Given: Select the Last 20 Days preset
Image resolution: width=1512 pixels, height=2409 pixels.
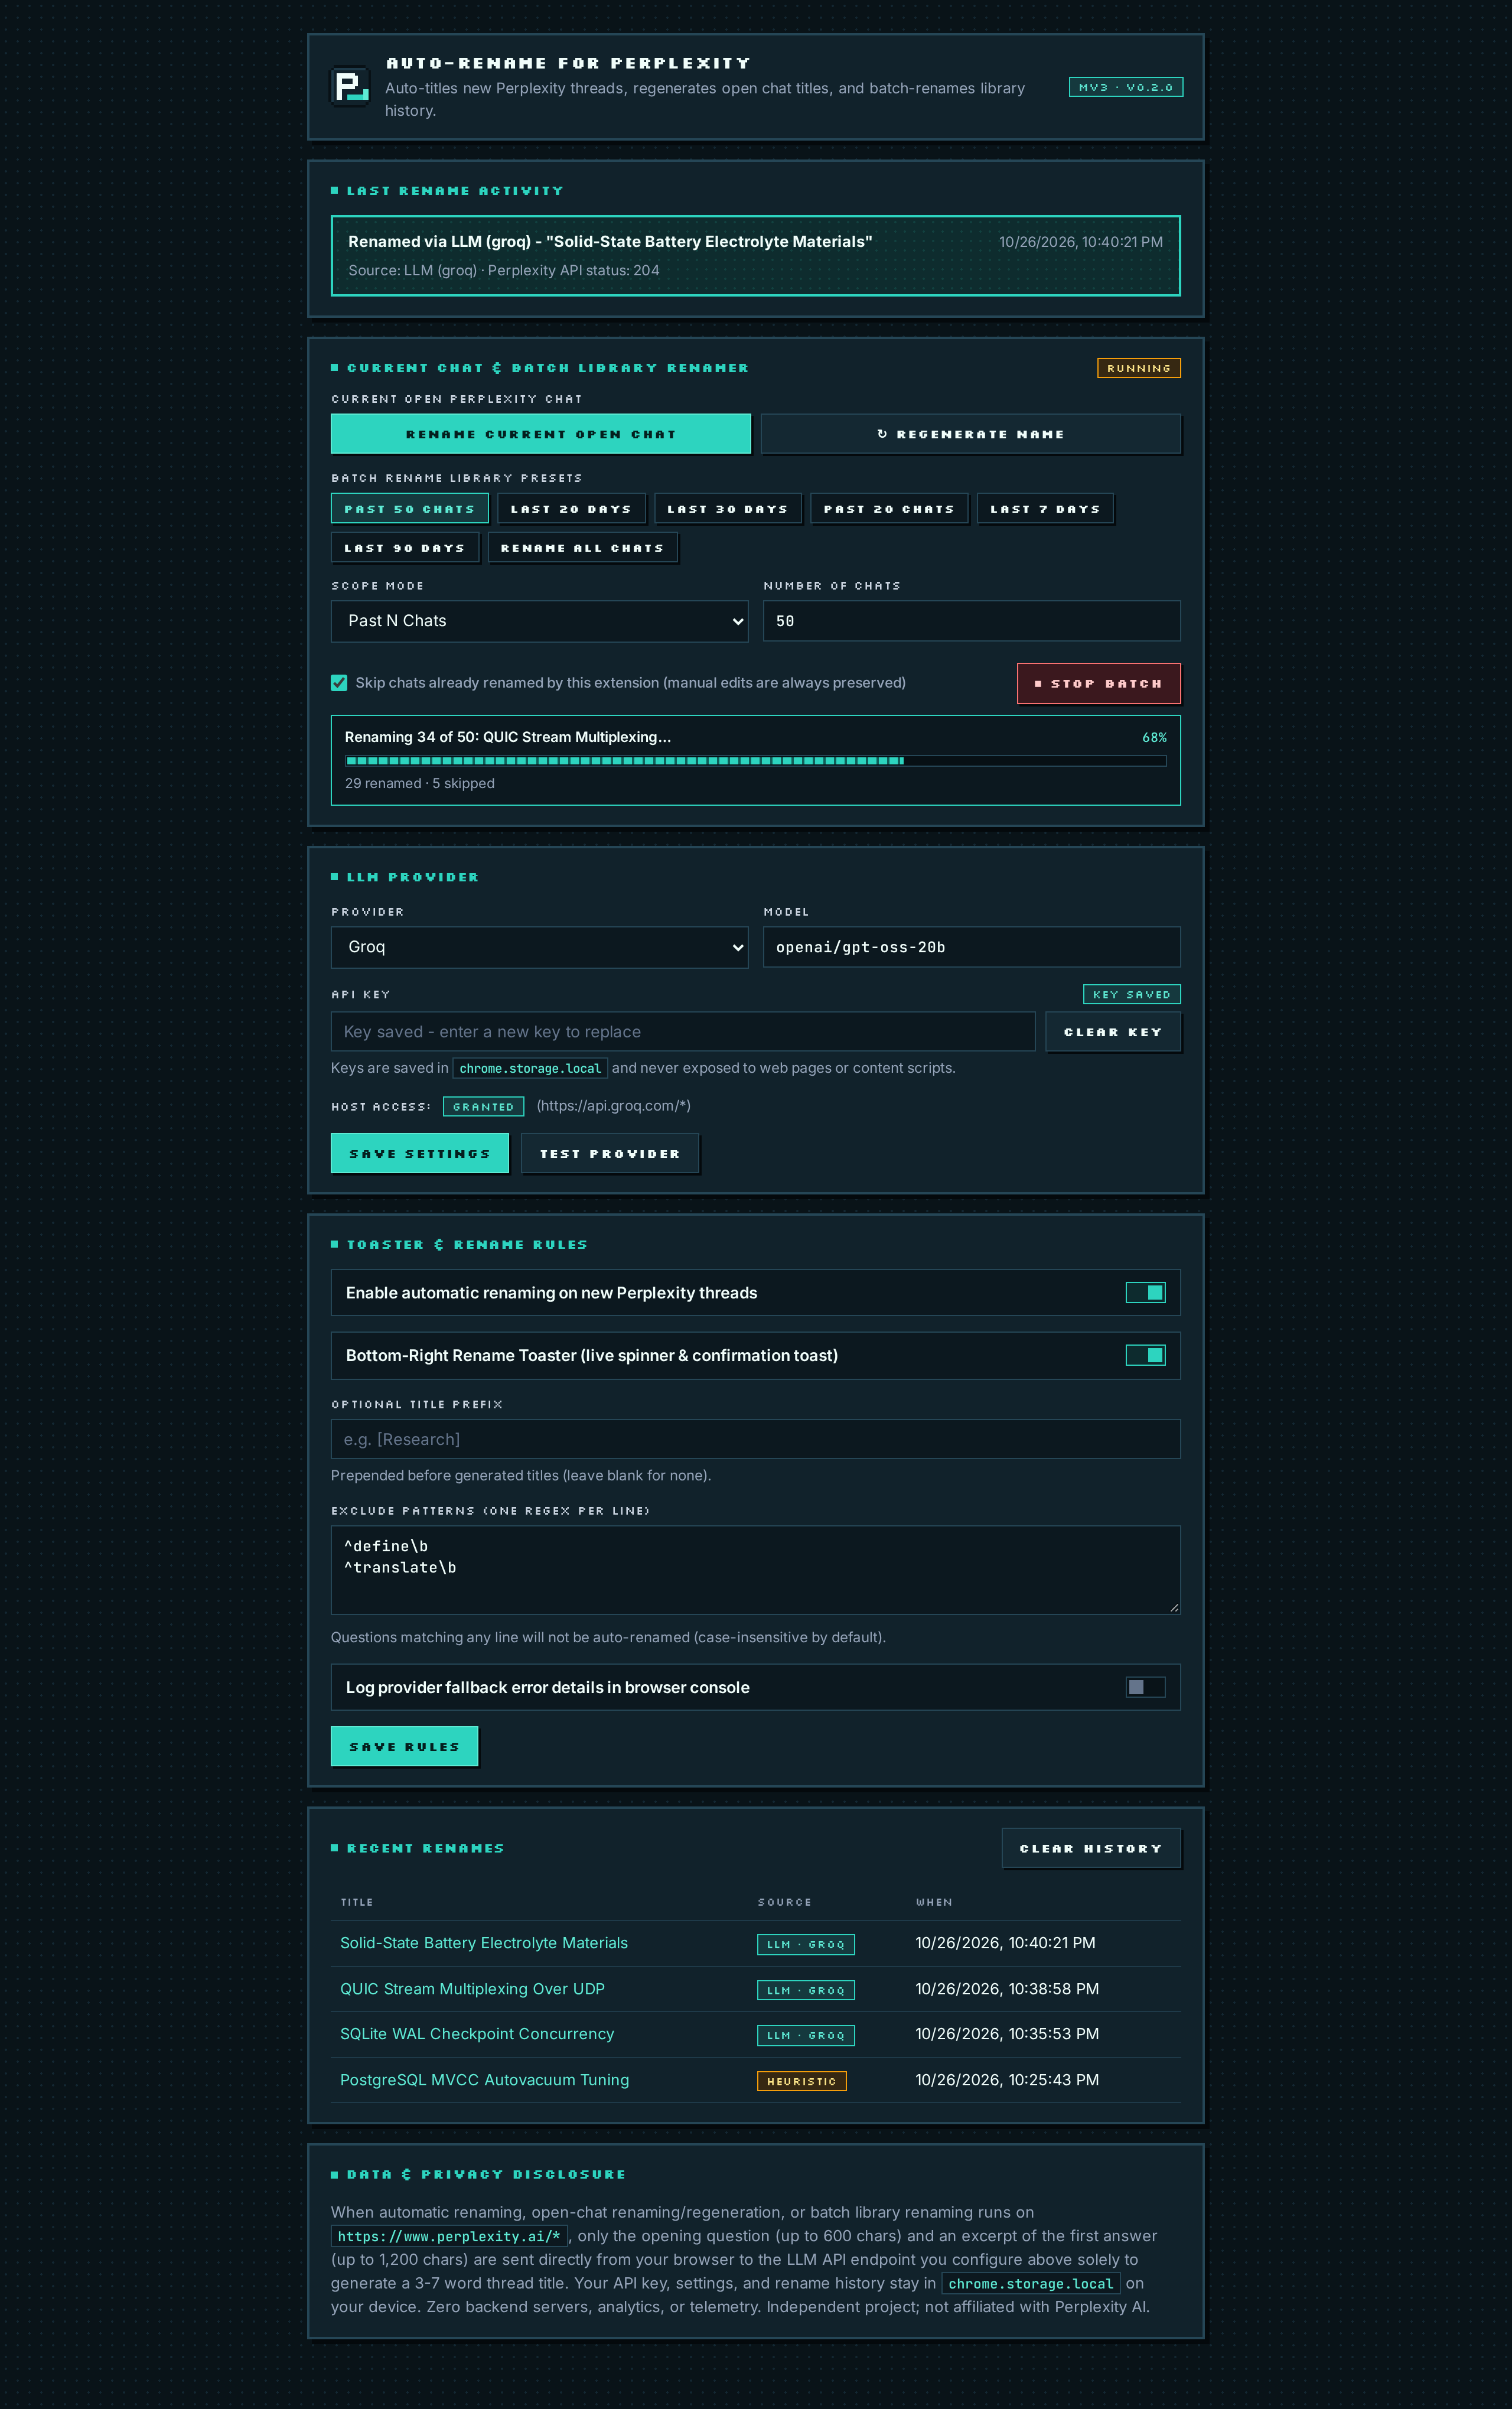Looking at the screenshot, I should point(571,508).
